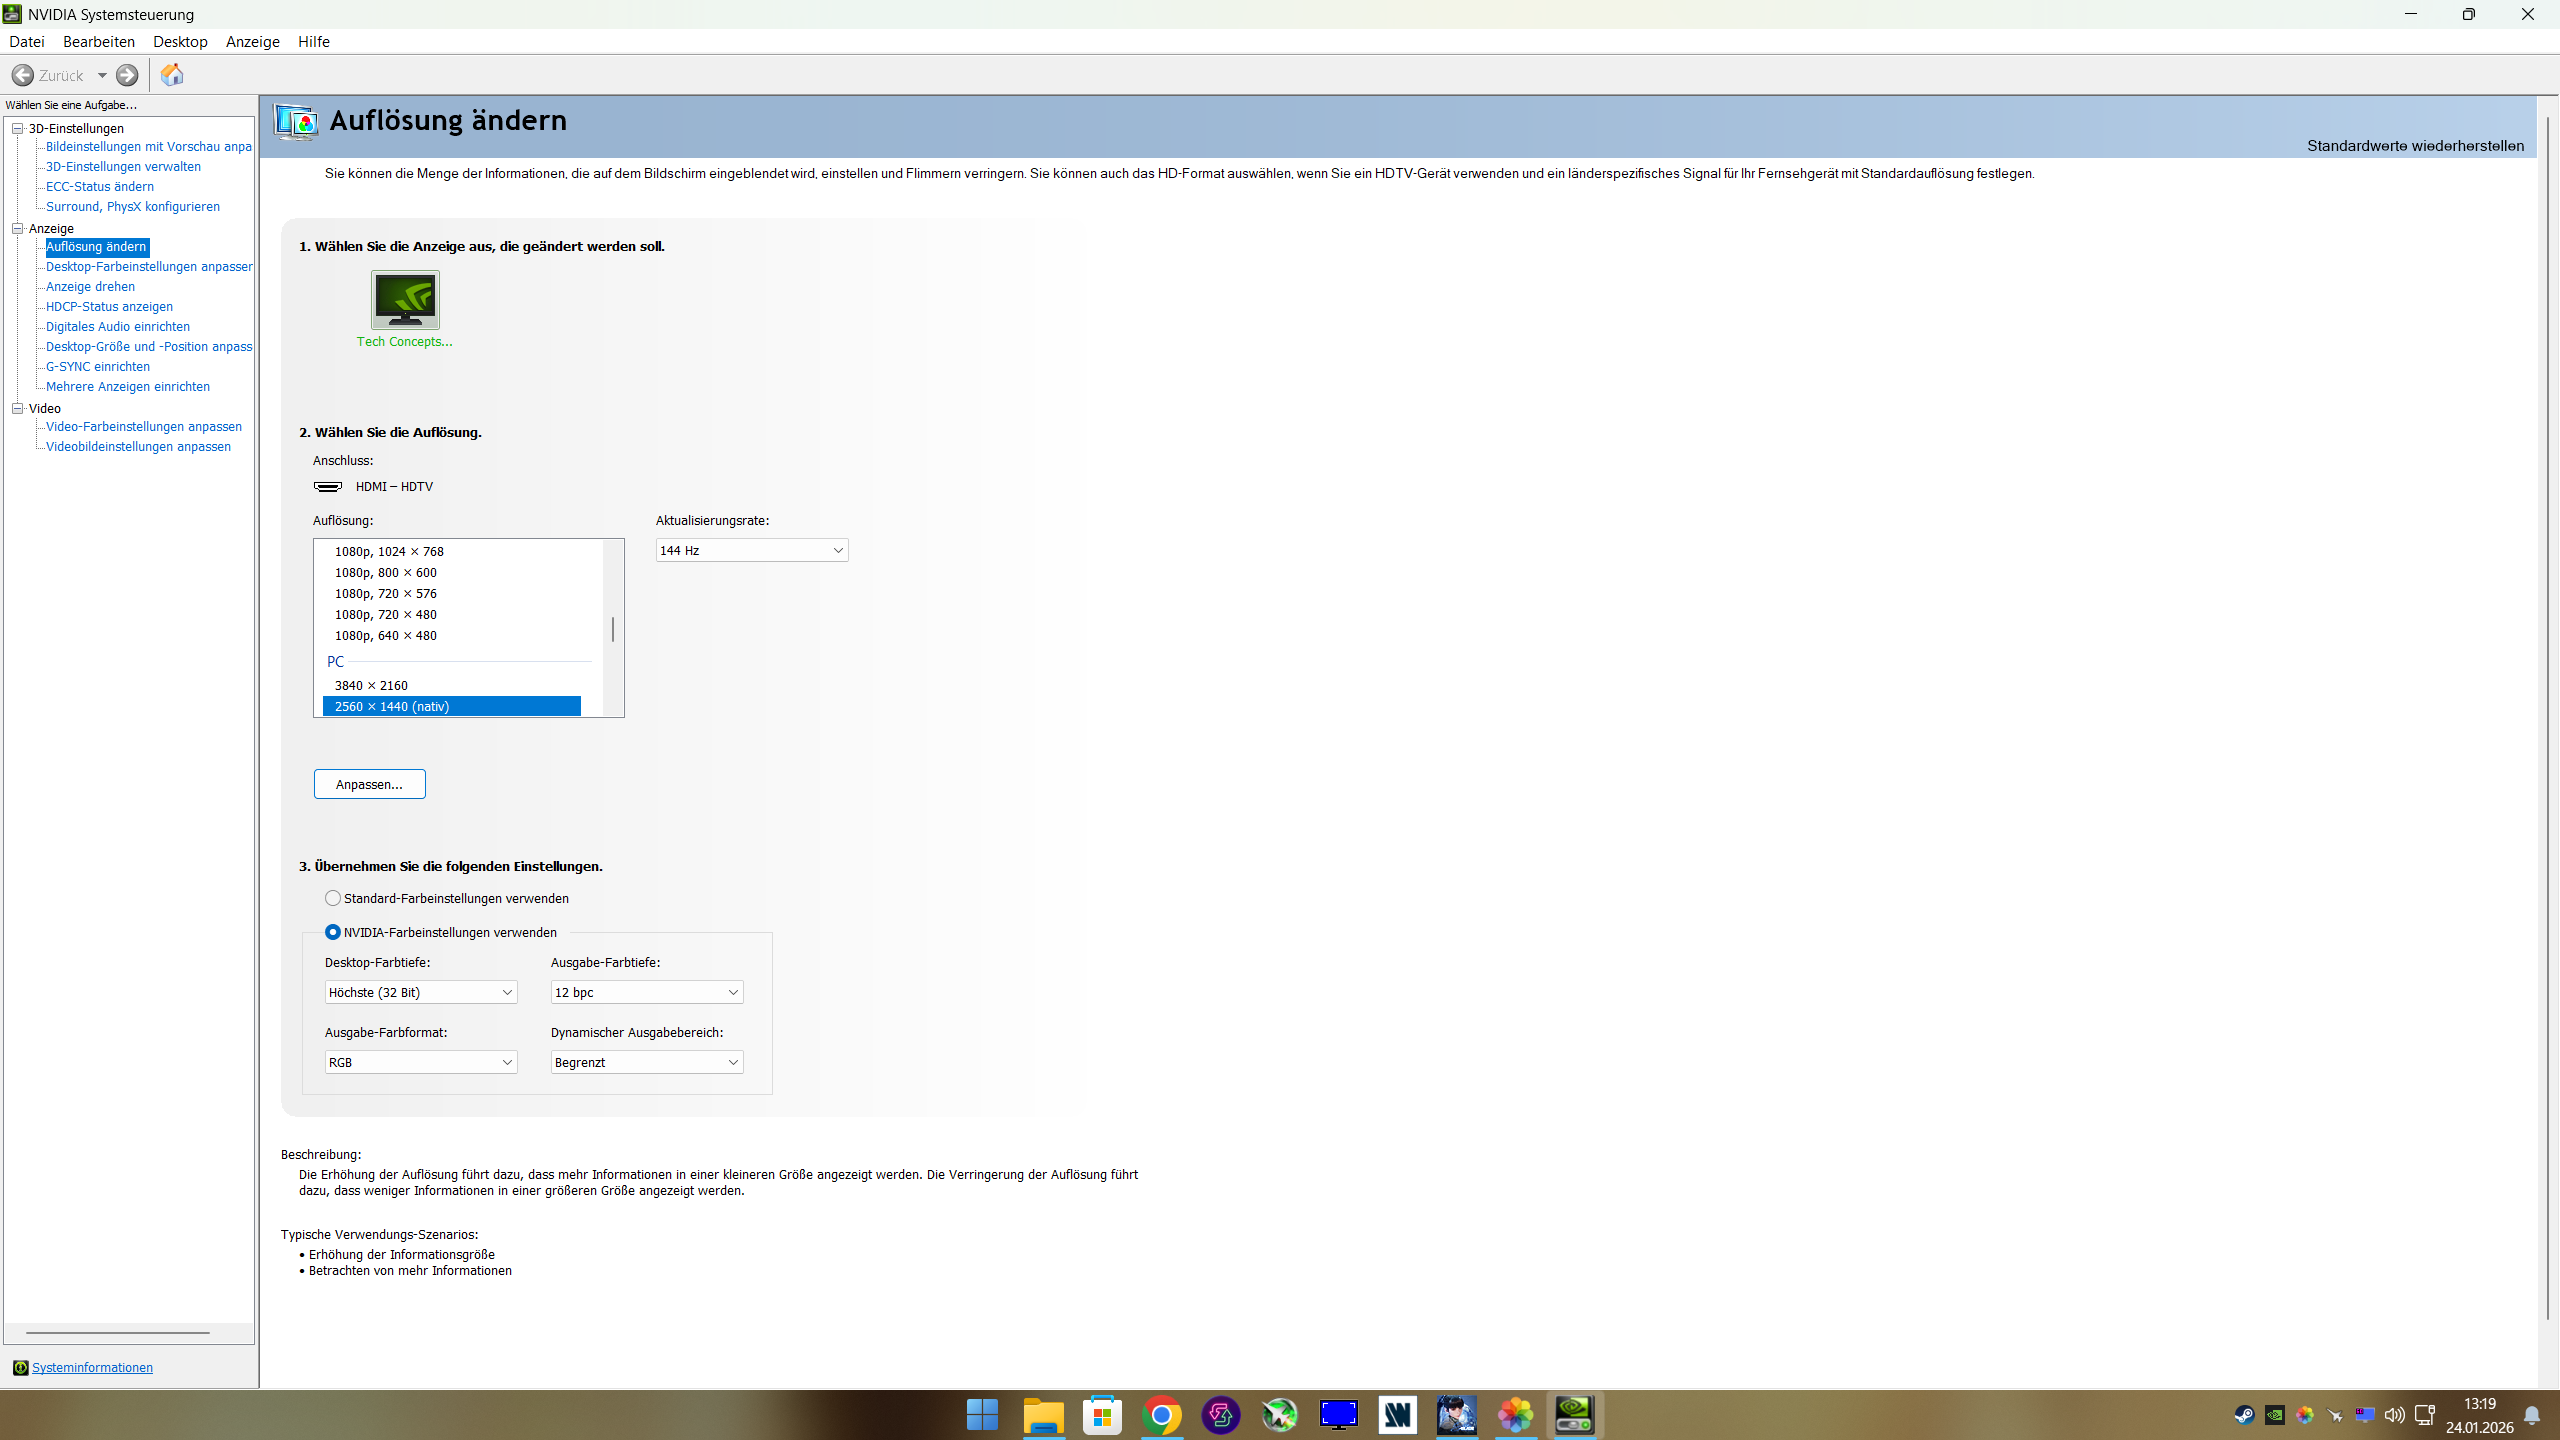Open 3D-Einstellungen verwalten
This screenshot has width=2560, height=1440.
[123, 167]
